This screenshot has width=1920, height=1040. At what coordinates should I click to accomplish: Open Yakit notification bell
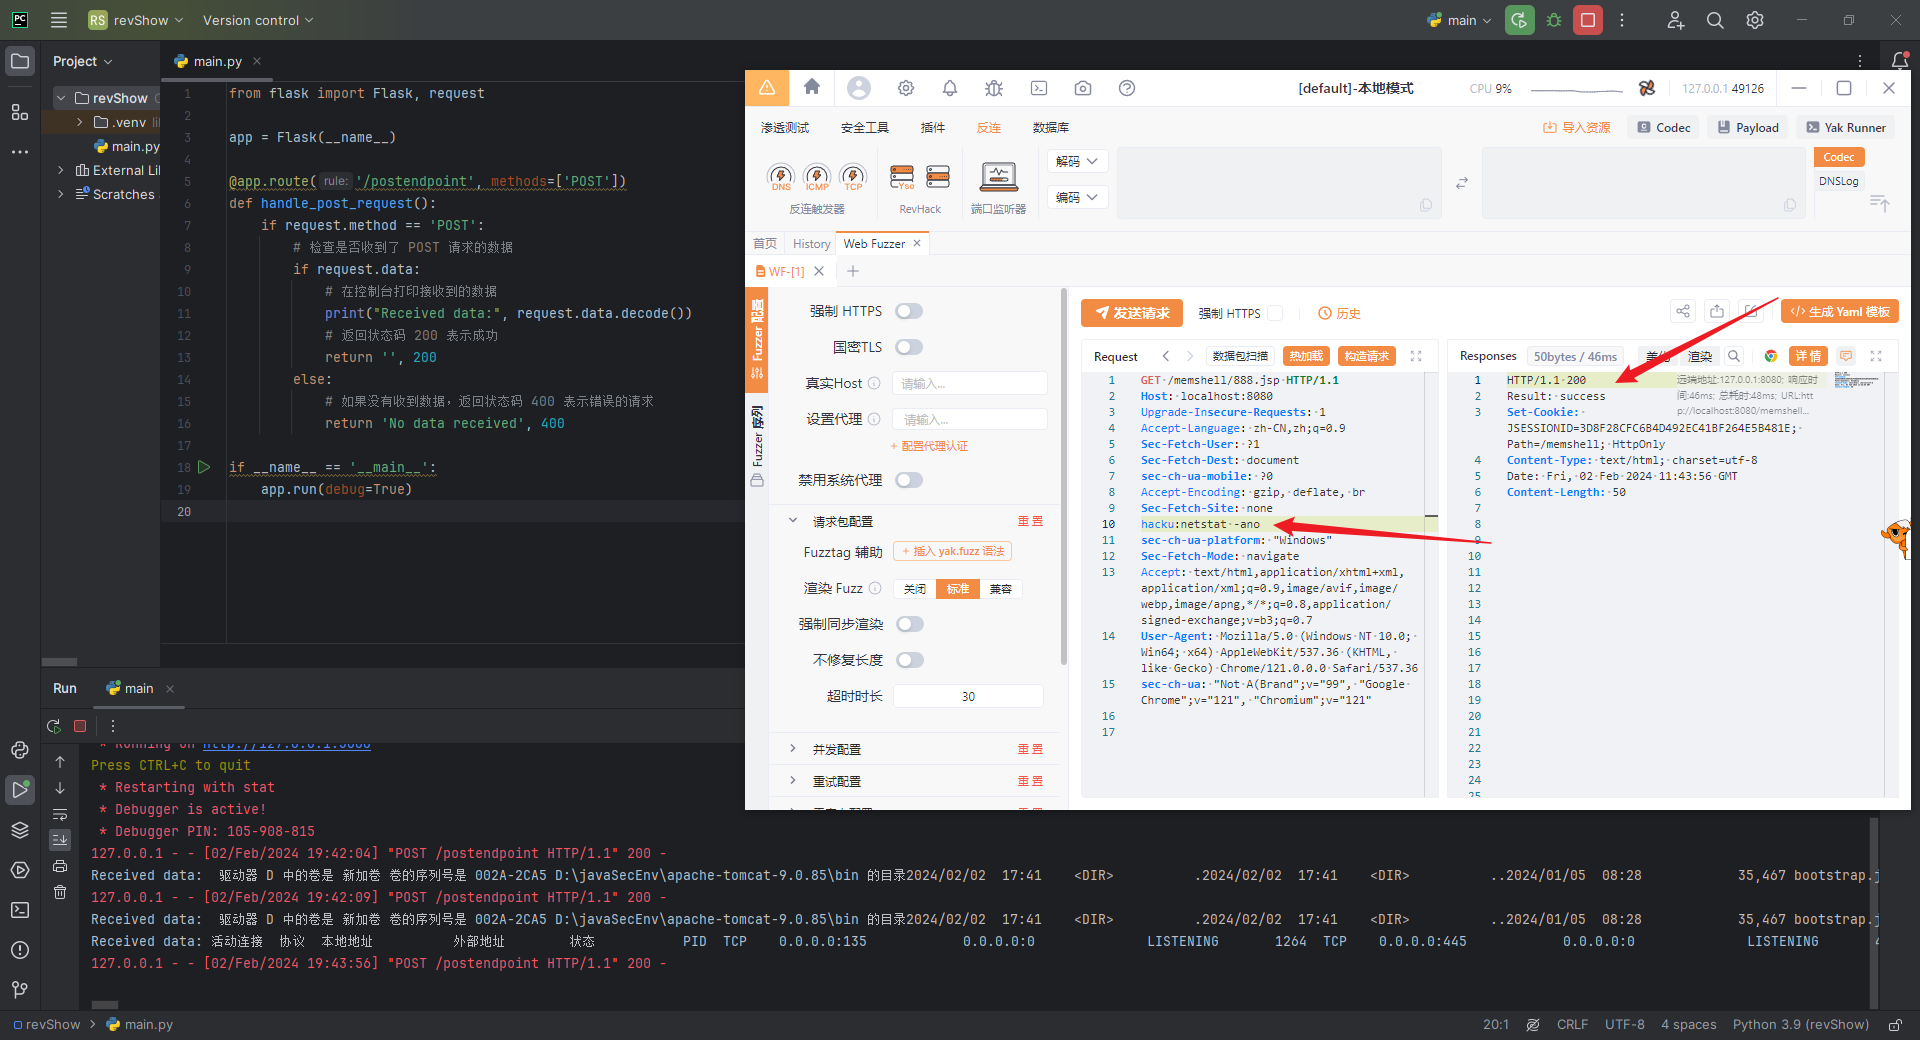[x=950, y=88]
